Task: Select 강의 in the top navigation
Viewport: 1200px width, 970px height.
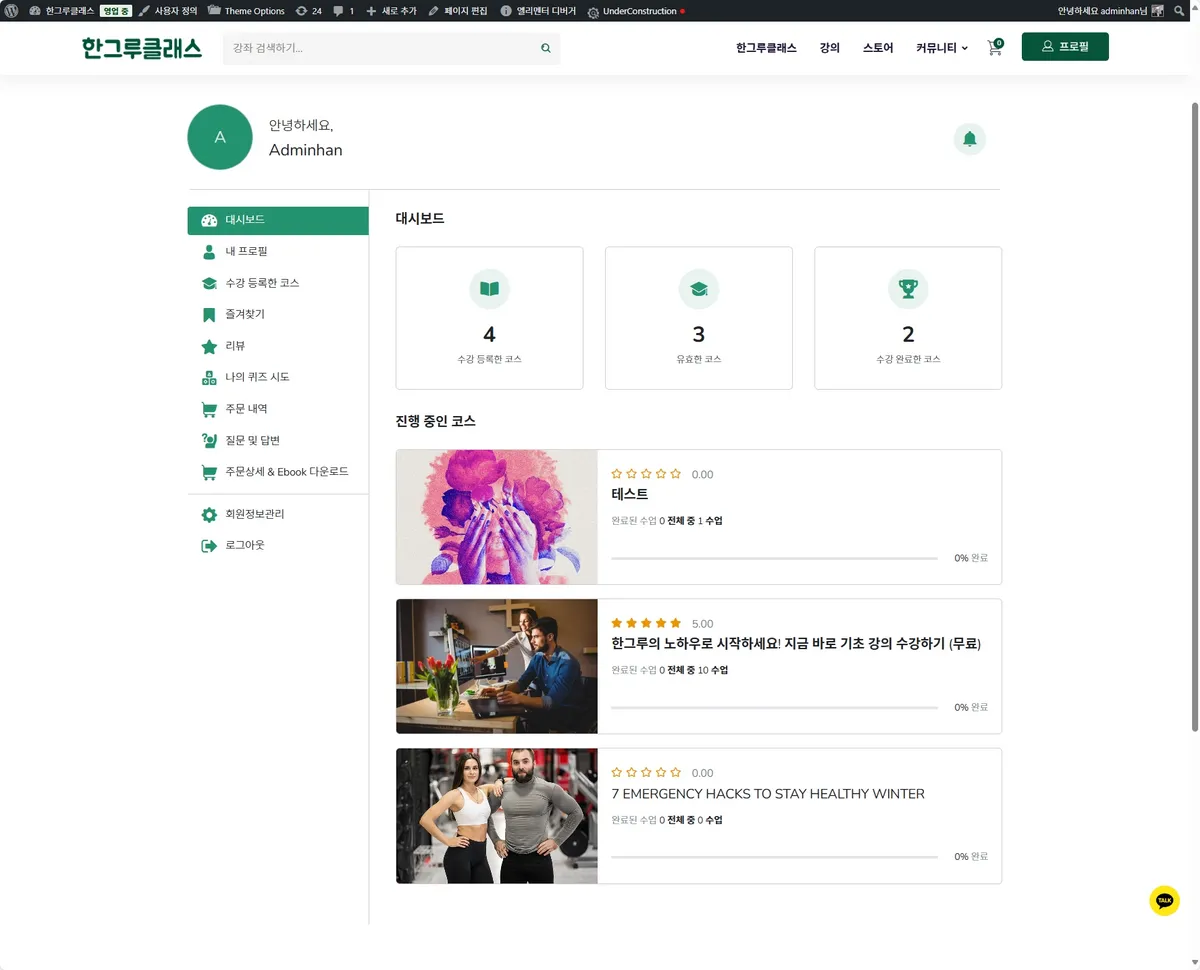Action: coord(829,47)
